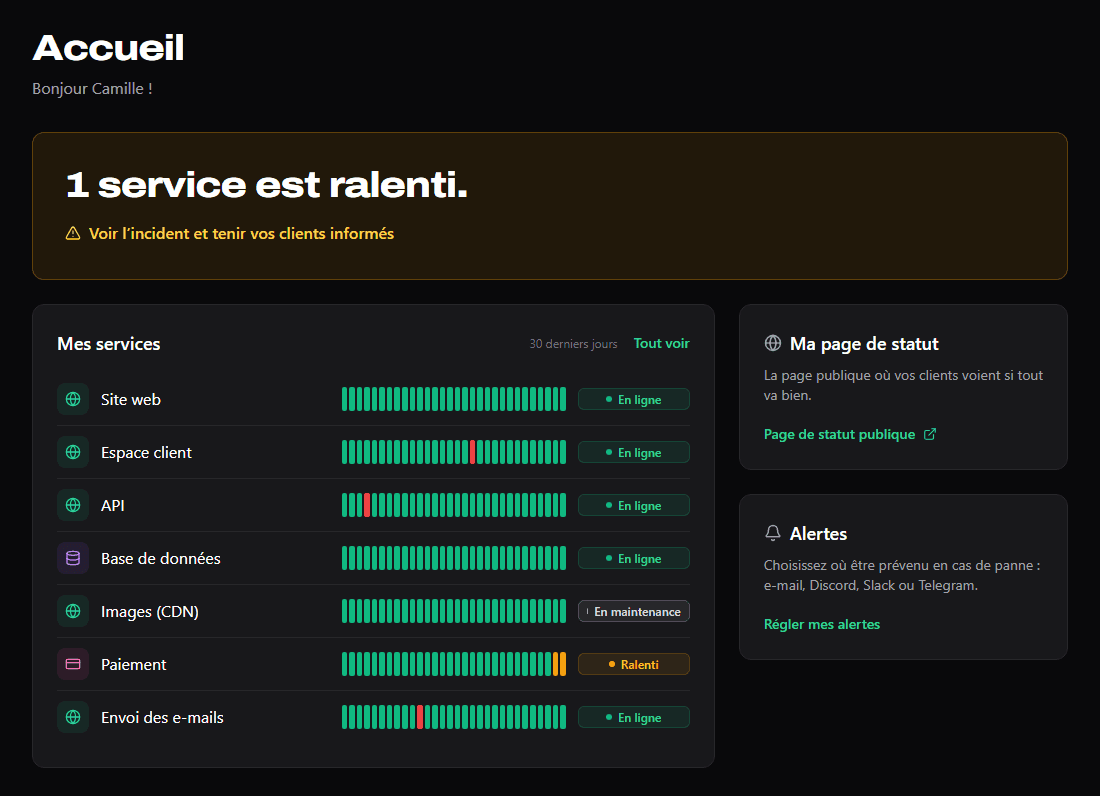Open Régler mes alertes
1100x796 pixels.
point(821,624)
